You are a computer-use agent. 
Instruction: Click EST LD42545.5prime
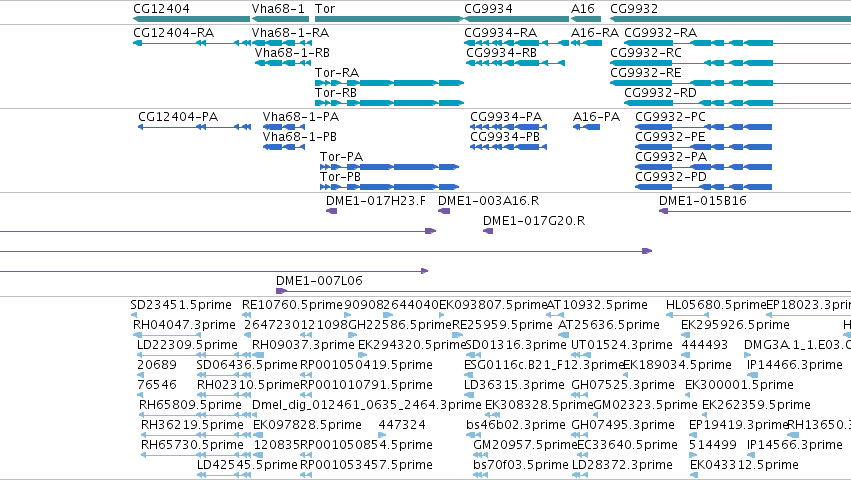(x=247, y=465)
